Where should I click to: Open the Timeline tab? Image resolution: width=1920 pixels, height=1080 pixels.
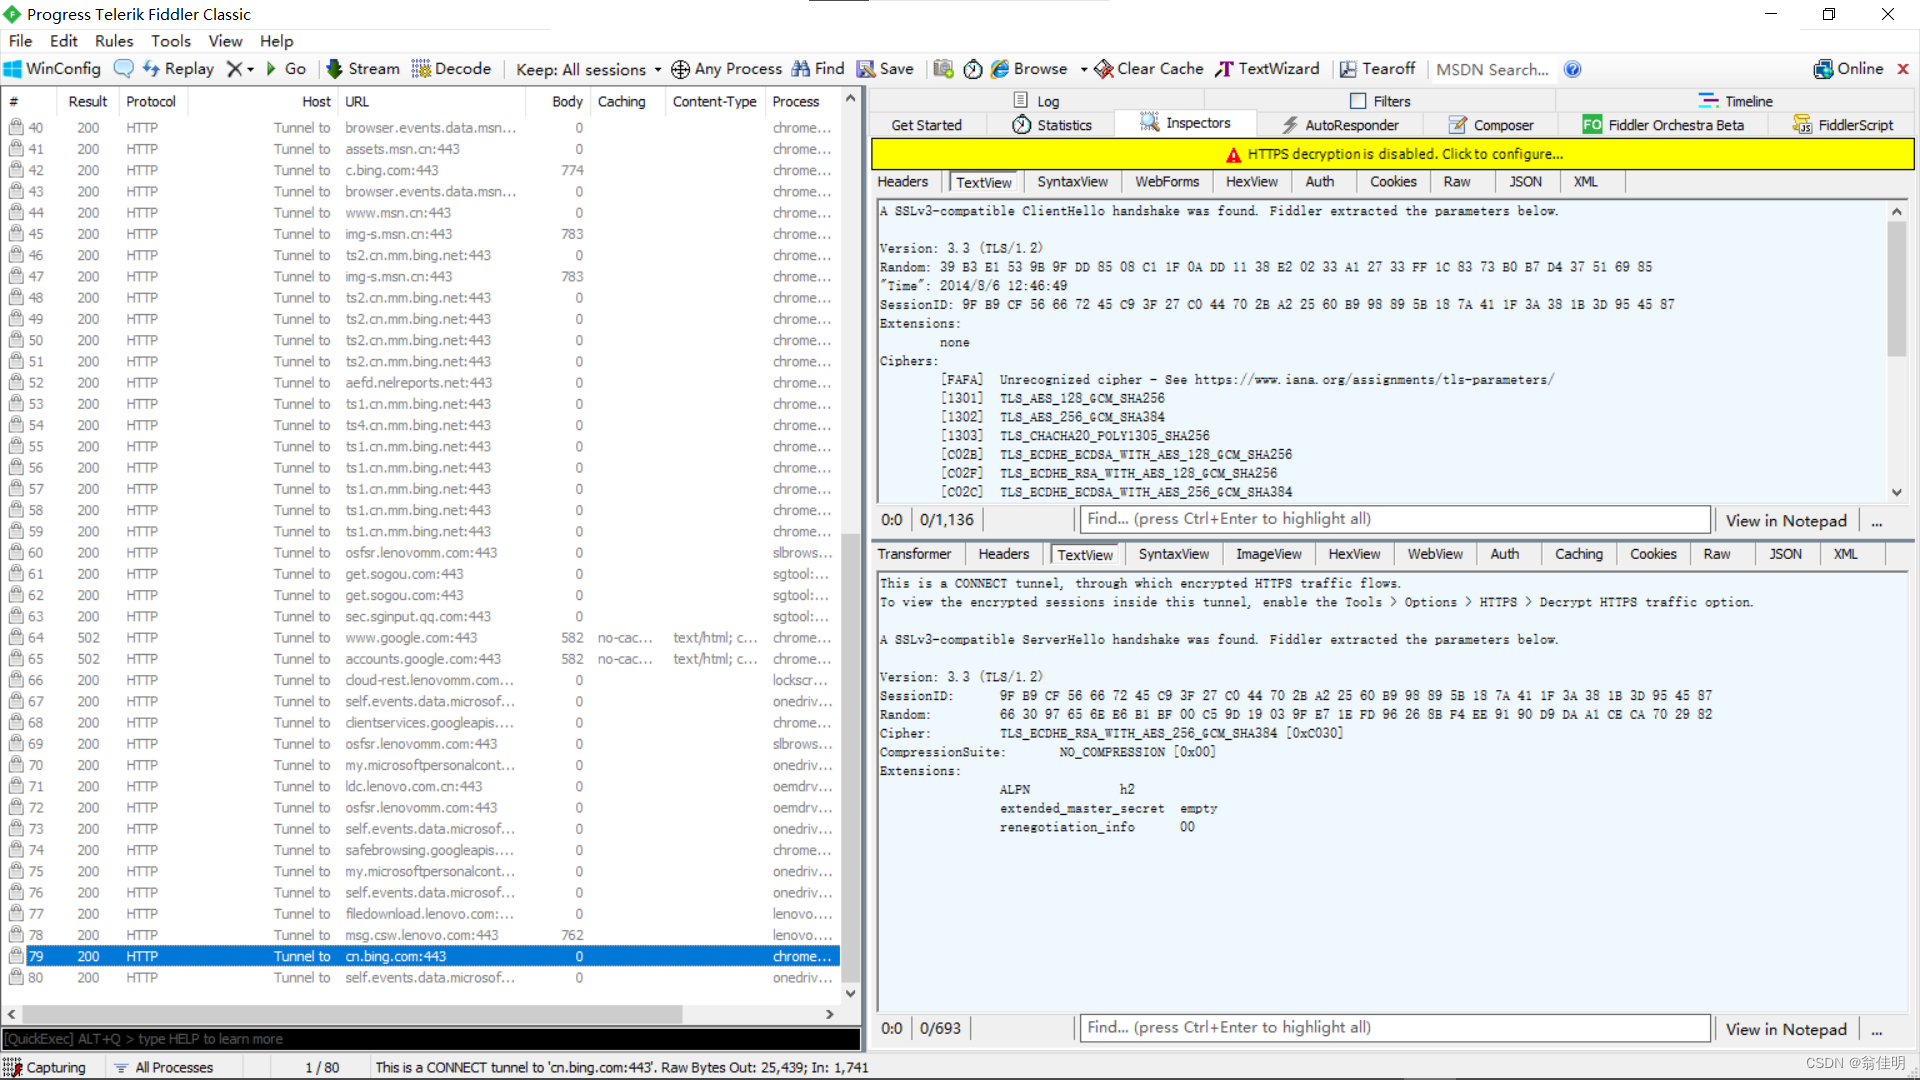1735,101
